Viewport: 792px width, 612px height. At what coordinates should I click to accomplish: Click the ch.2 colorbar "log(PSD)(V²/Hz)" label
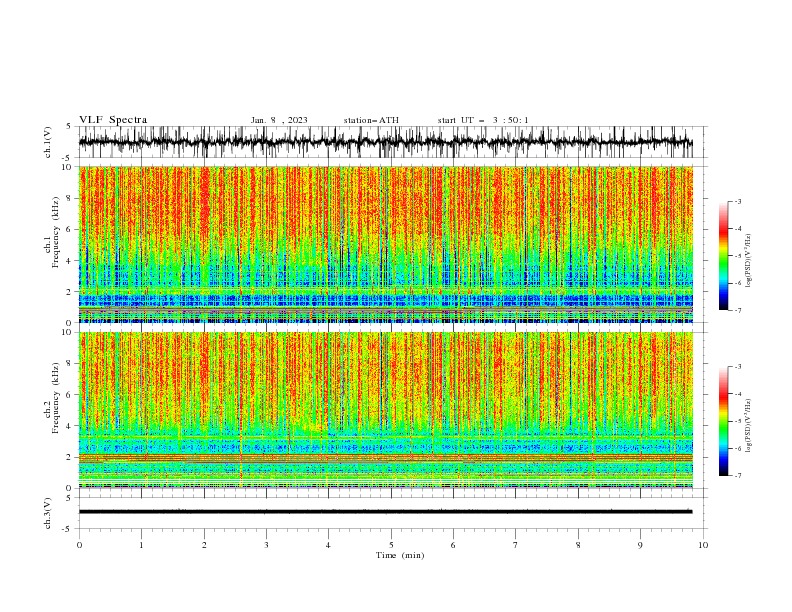[x=749, y=426]
